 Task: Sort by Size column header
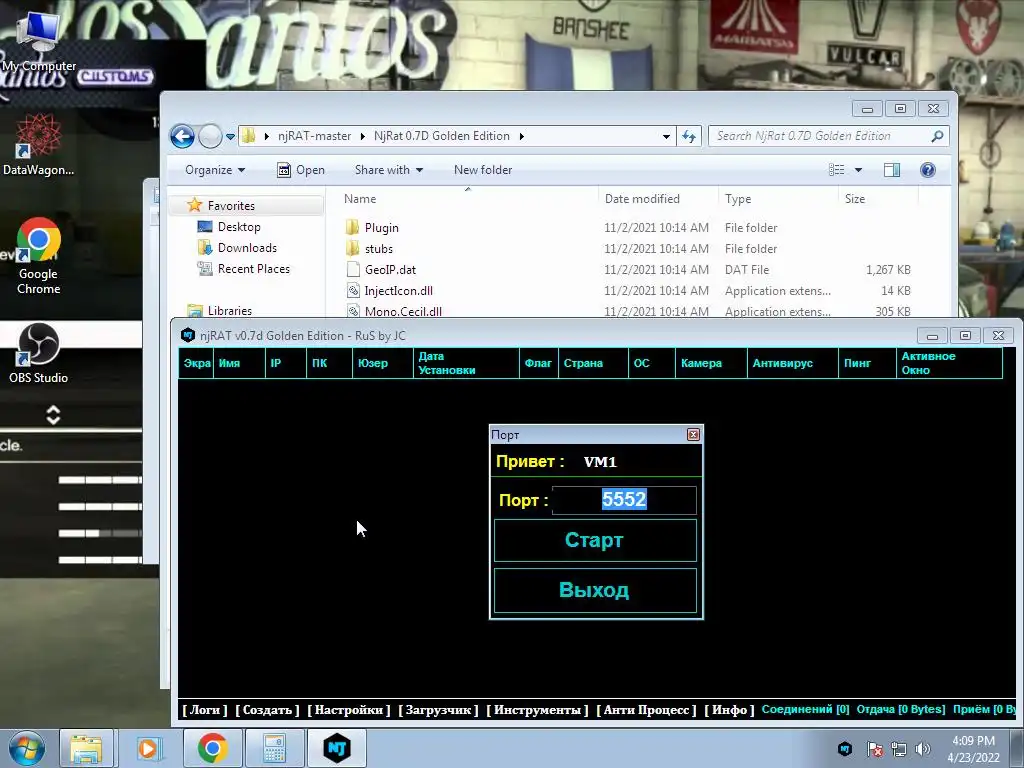(x=878, y=199)
